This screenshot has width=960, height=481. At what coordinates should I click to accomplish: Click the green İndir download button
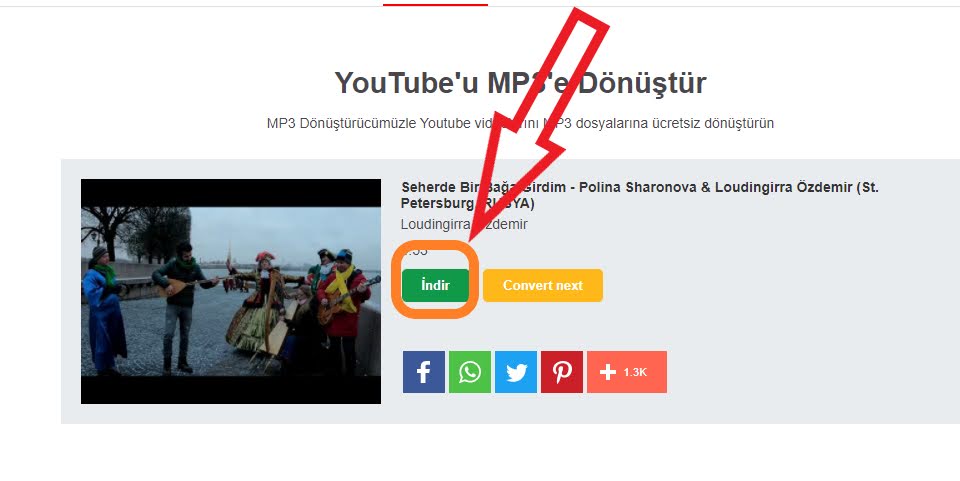pyautogui.click(x=435, y=285)
